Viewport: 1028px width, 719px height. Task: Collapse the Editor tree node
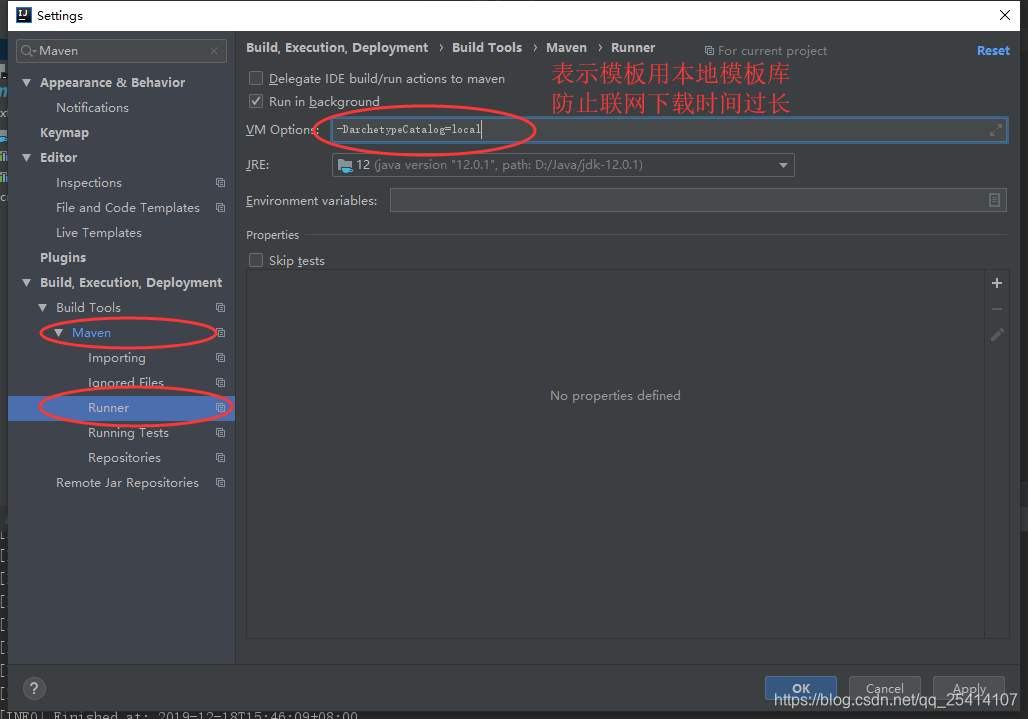[27, 157]
